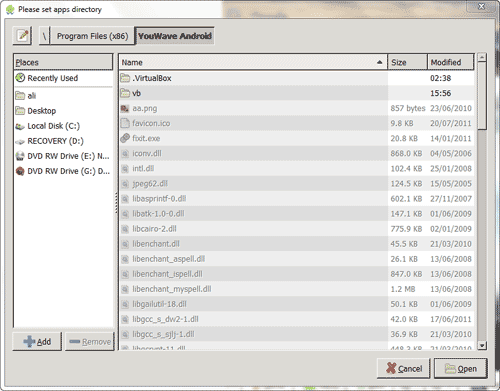Click the libatk-1.0-0.dll file icon
The image size is (500, 391).
tap(125, 214)
